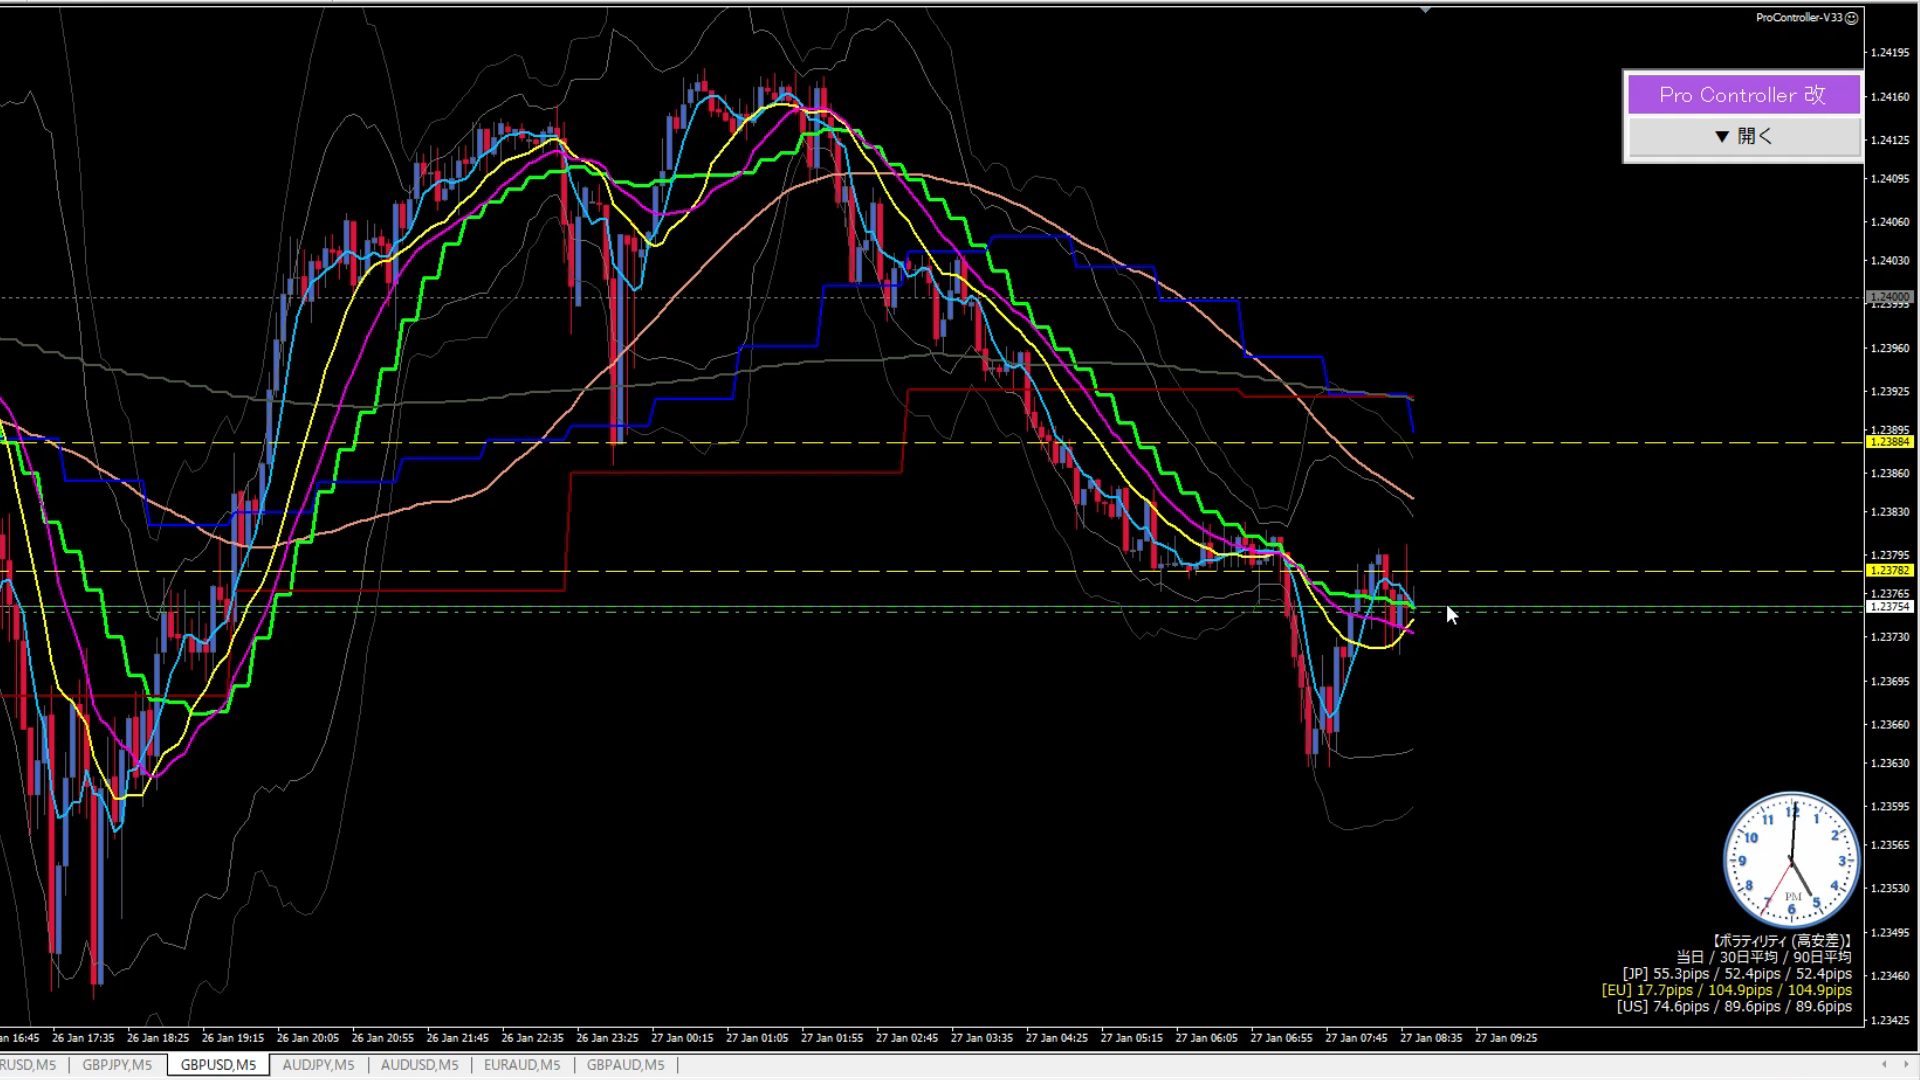Viewport: 1920px width, 1080px height.
Task: Click the 1.24160 price scale value
Action: tap(1889, 97)
